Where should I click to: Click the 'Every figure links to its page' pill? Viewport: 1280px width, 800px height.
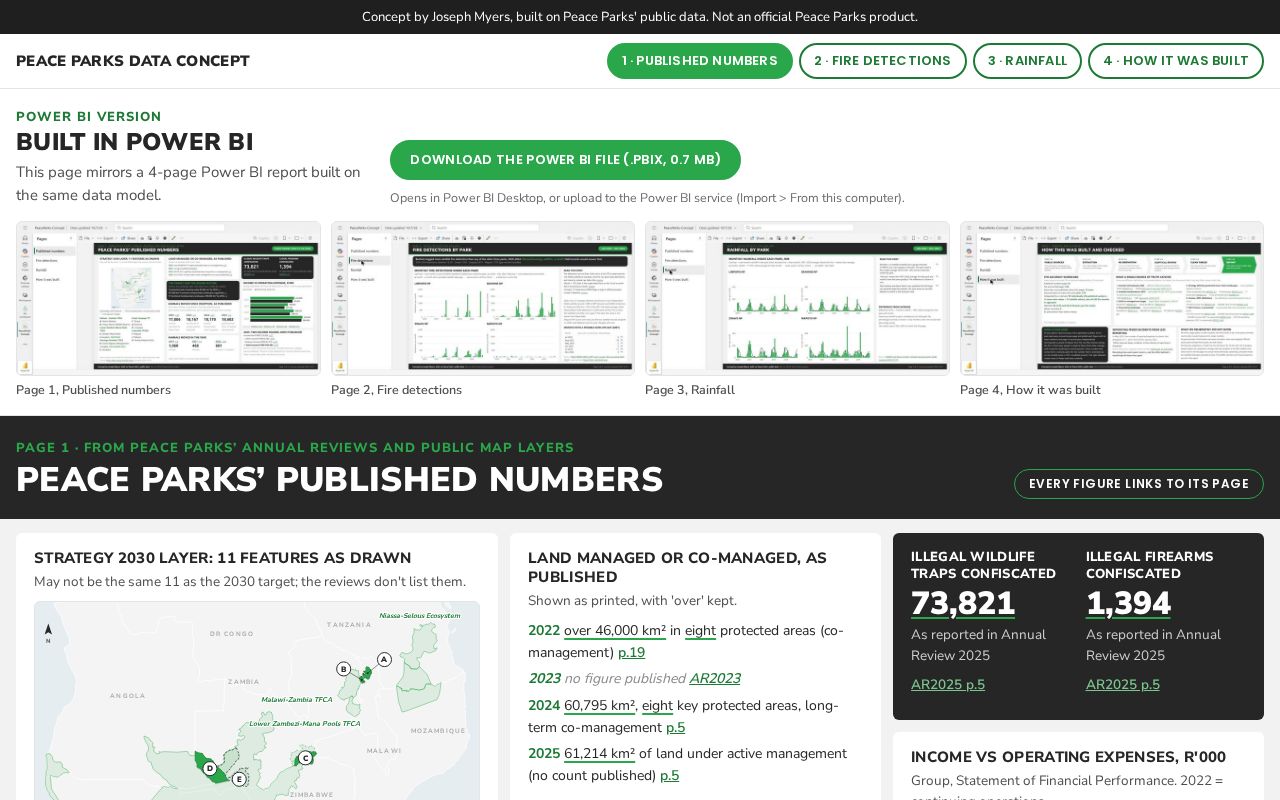click(x=1139, y=484)
